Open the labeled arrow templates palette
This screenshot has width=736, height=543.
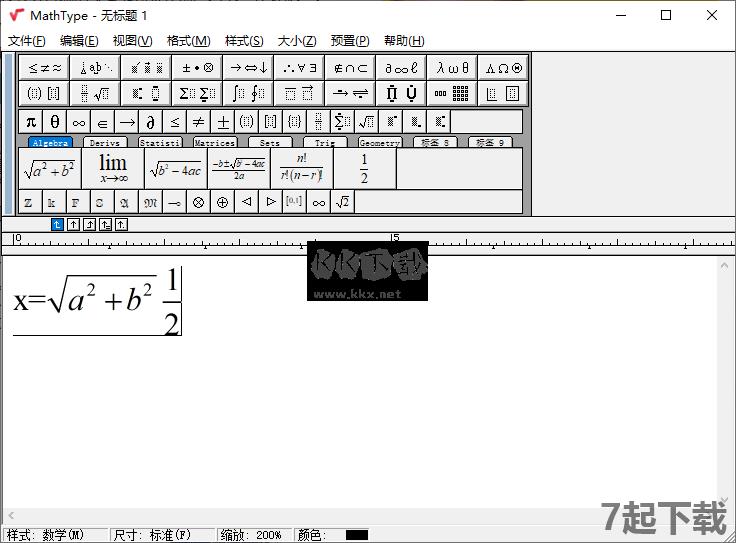coord(350,93)
